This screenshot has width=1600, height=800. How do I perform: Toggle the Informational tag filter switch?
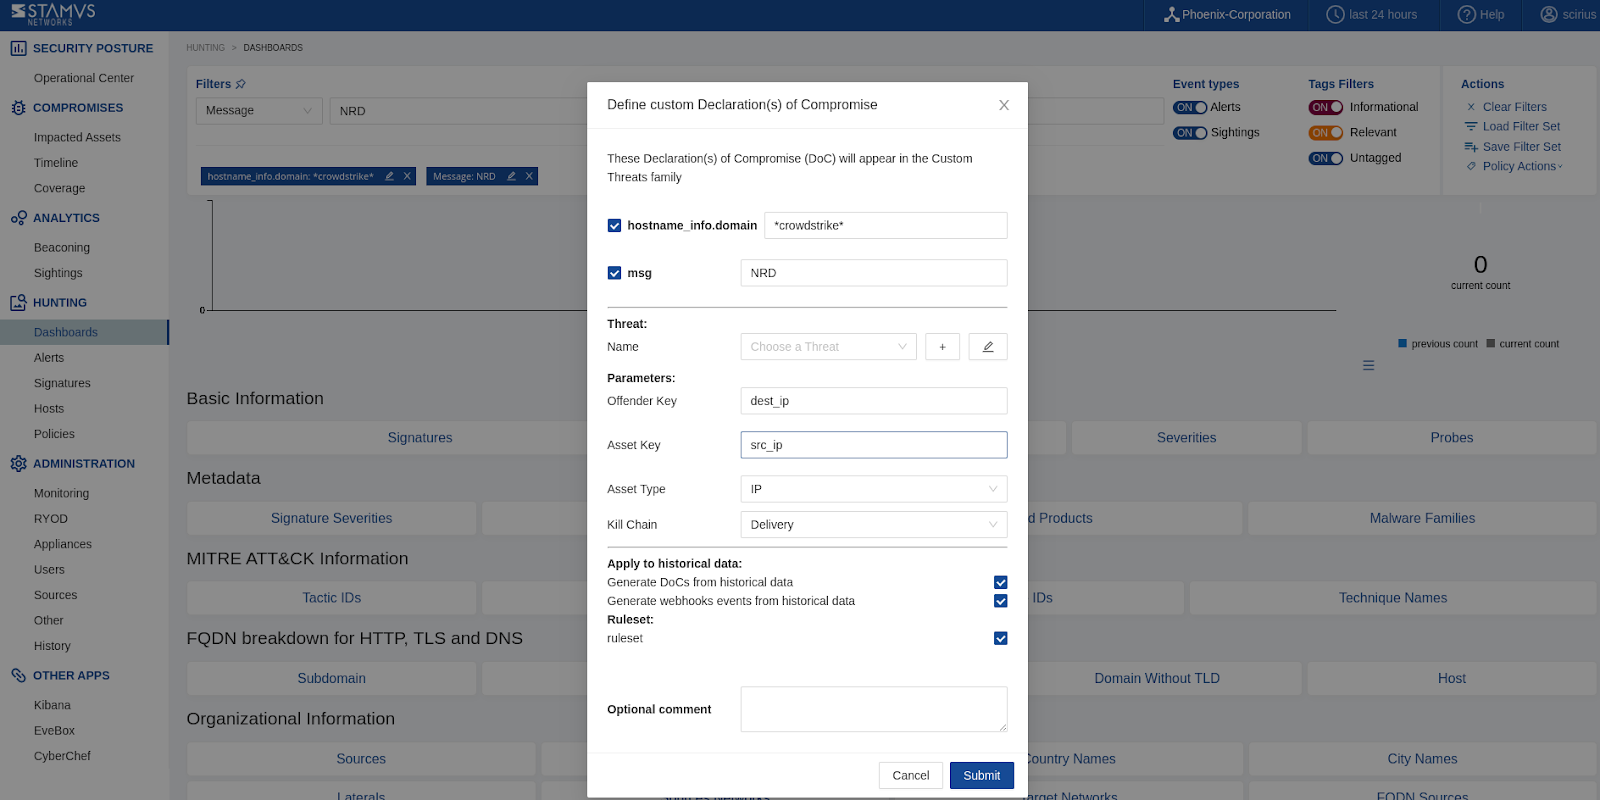pos(1326,108)
